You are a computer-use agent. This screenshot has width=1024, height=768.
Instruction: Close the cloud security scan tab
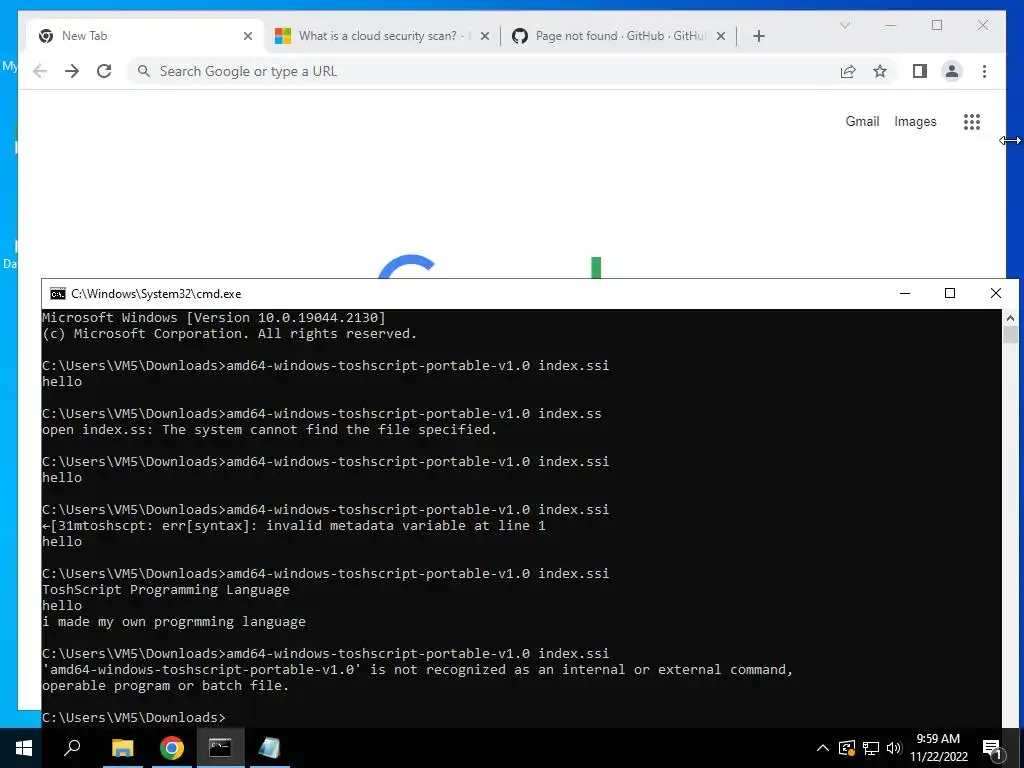(485, 36)
